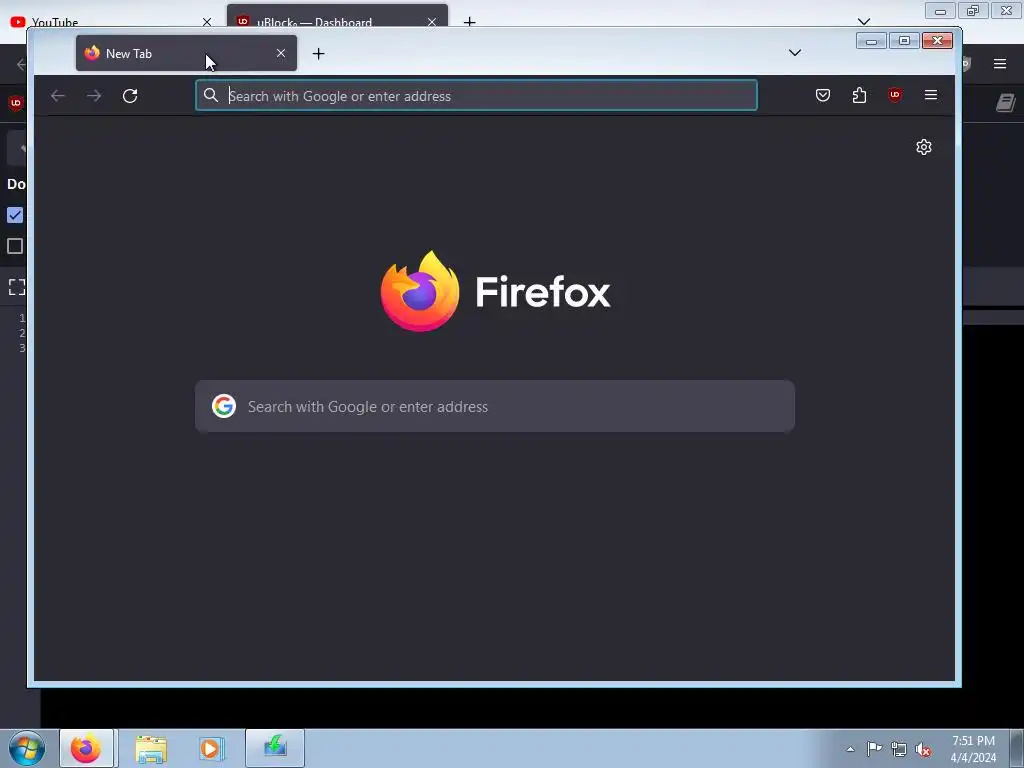Click the Firefox taskbar icon

pos(86,748)
